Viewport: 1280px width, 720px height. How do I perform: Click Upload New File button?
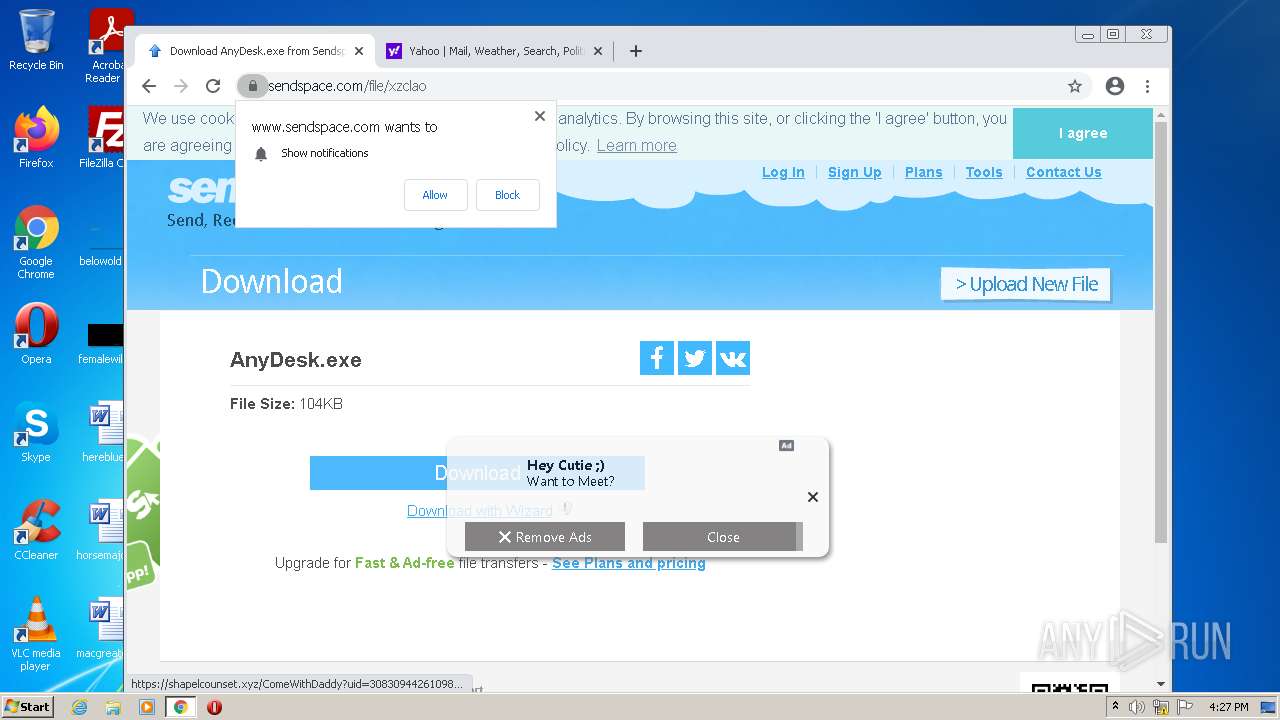tap(1026, 284)
